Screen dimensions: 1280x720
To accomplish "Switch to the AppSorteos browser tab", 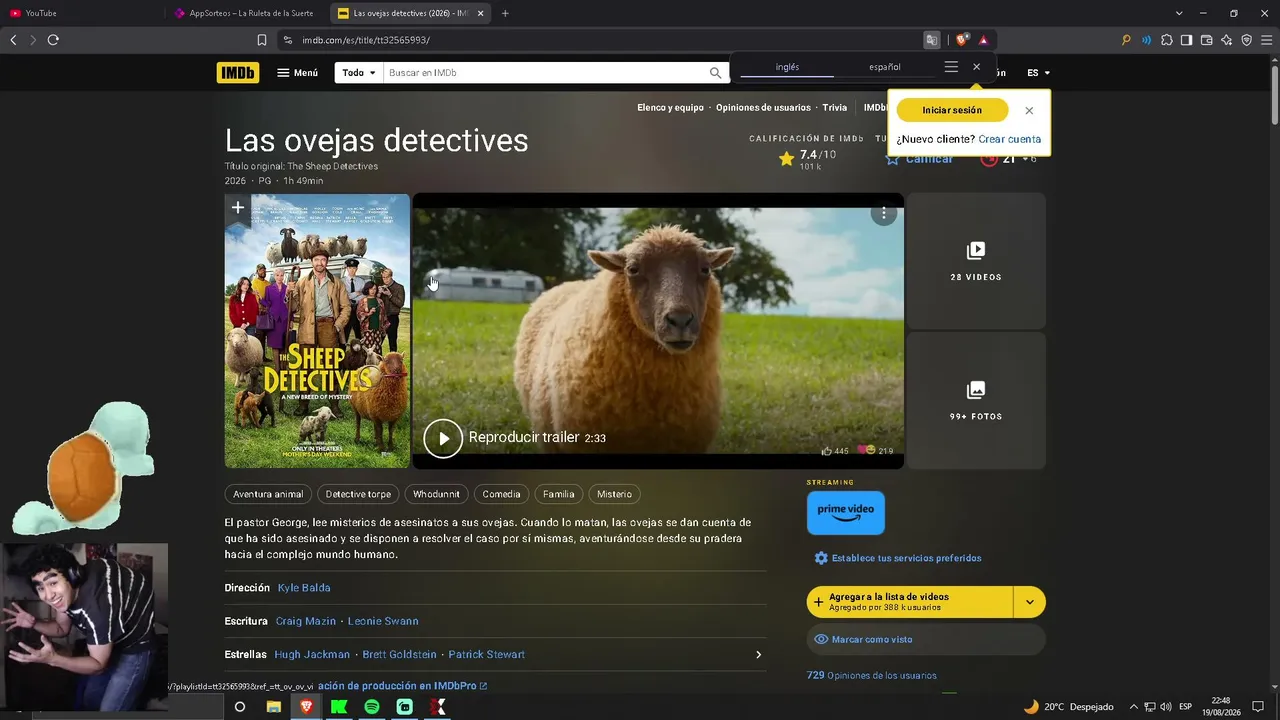I will tap(245, 13).
